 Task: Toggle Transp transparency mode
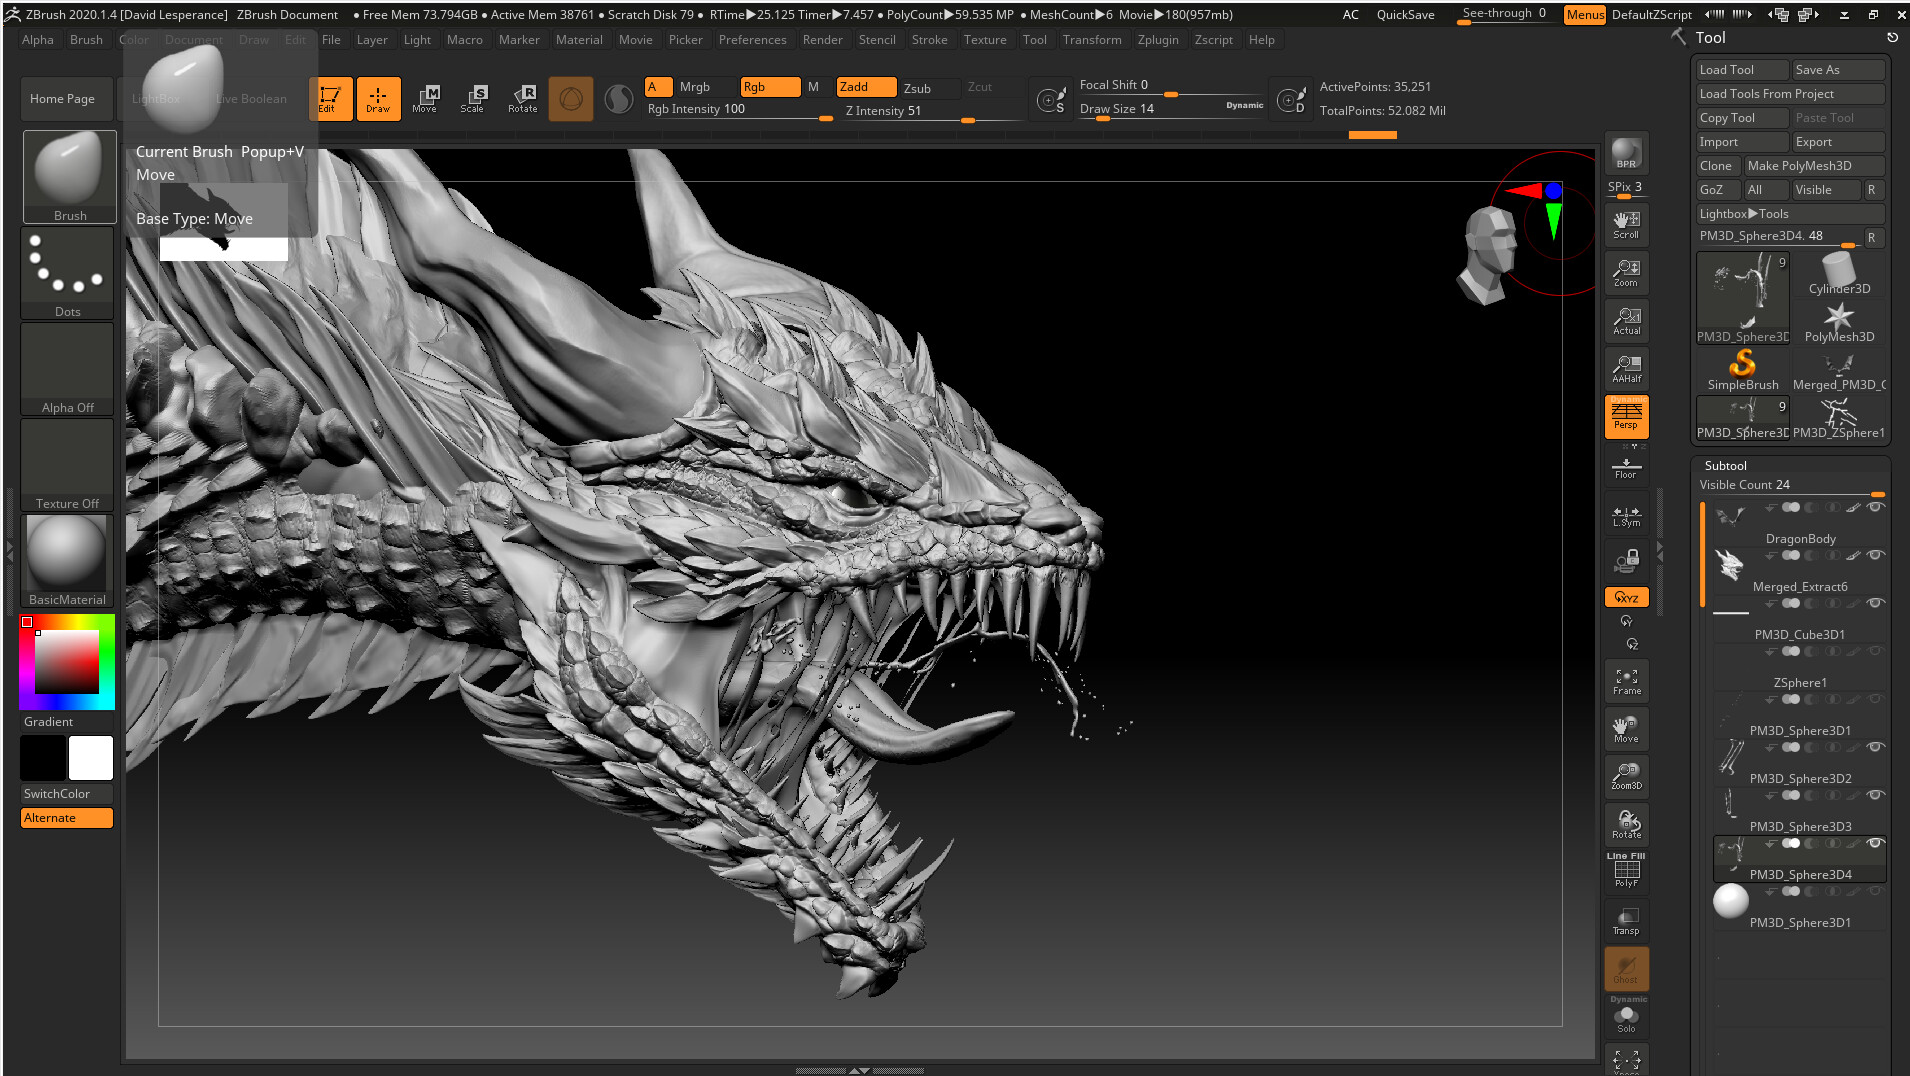(1626, 920)
